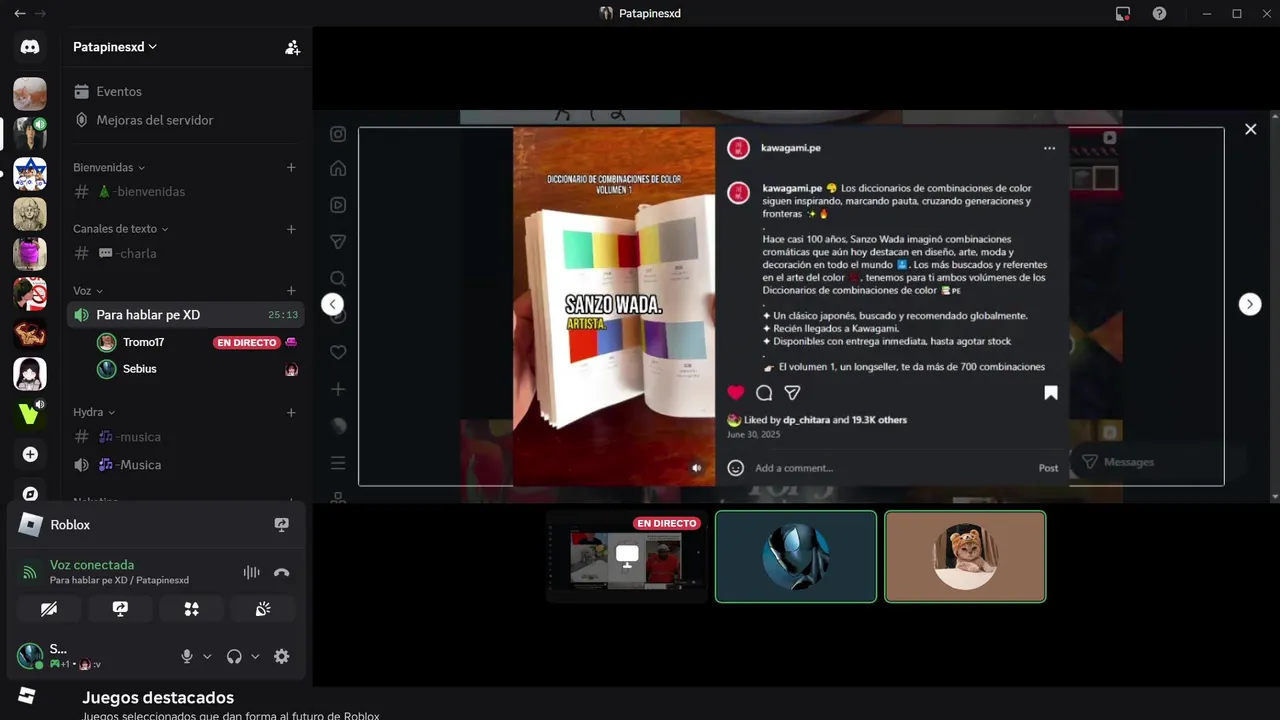Viewport: 1280px width, 720px height.
Task: Click the Voz conectada status text
Action: point(92,565)
